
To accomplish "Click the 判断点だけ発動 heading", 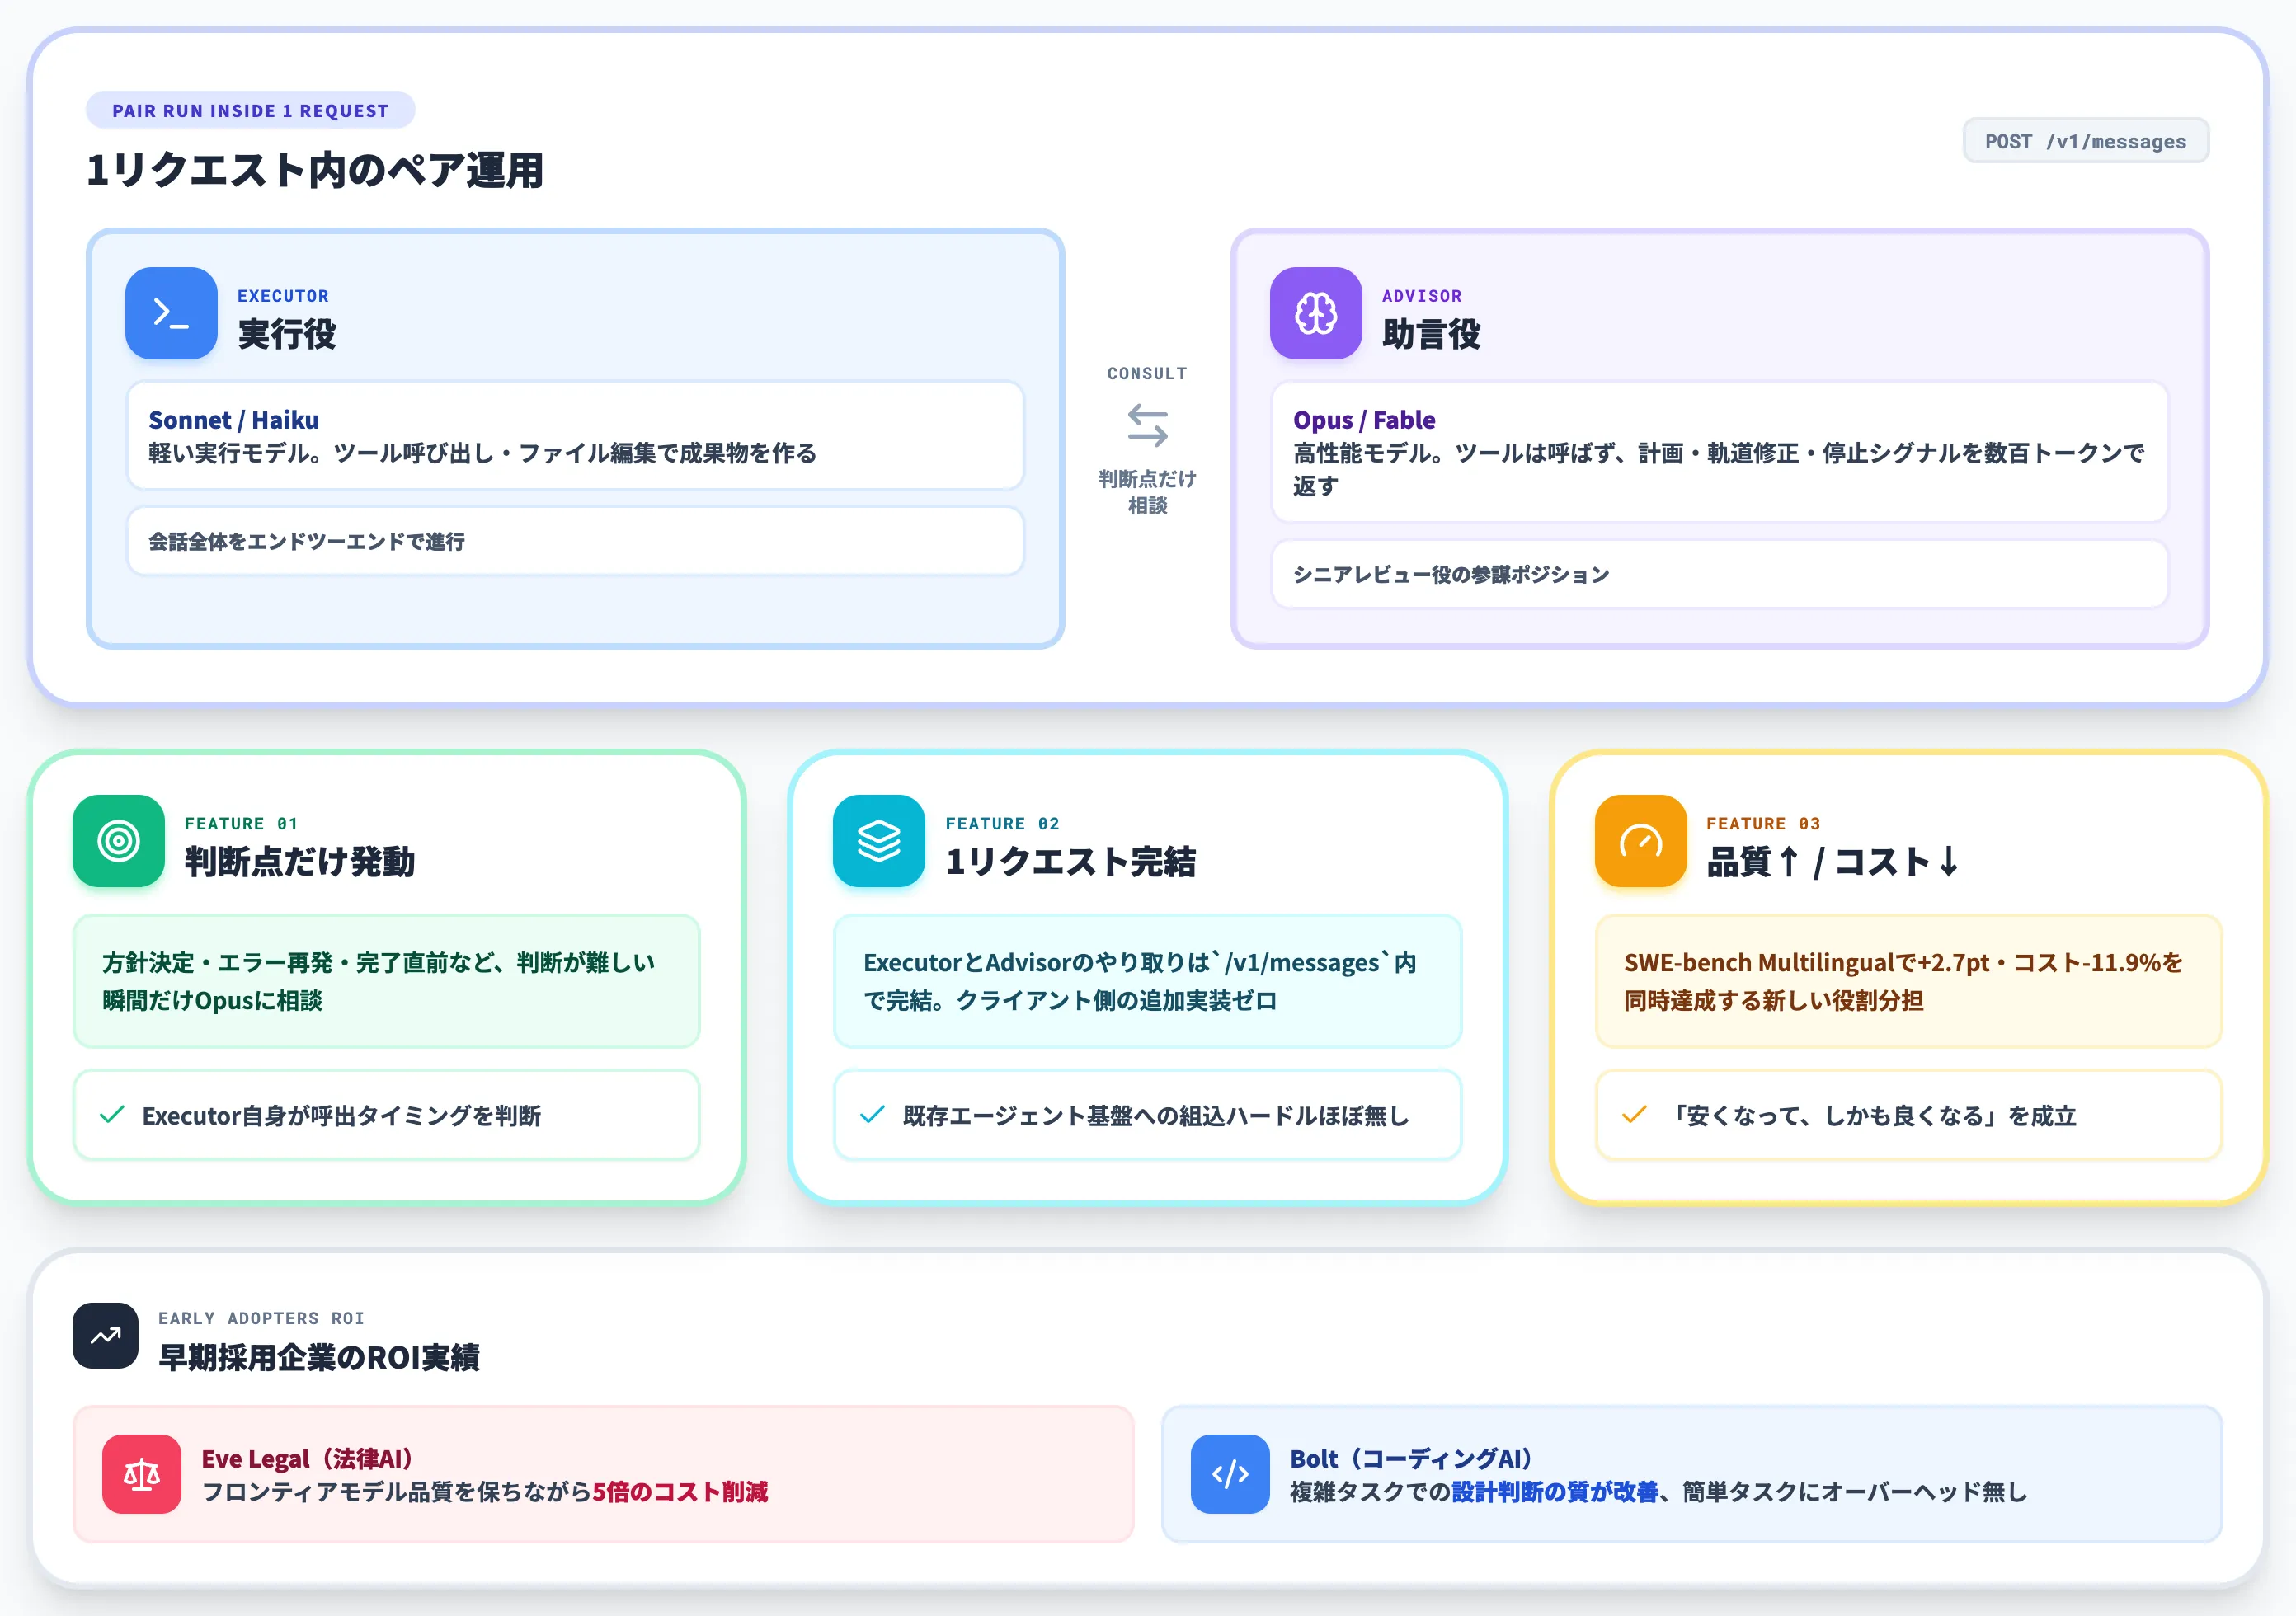I will click(x=300, y=862).
